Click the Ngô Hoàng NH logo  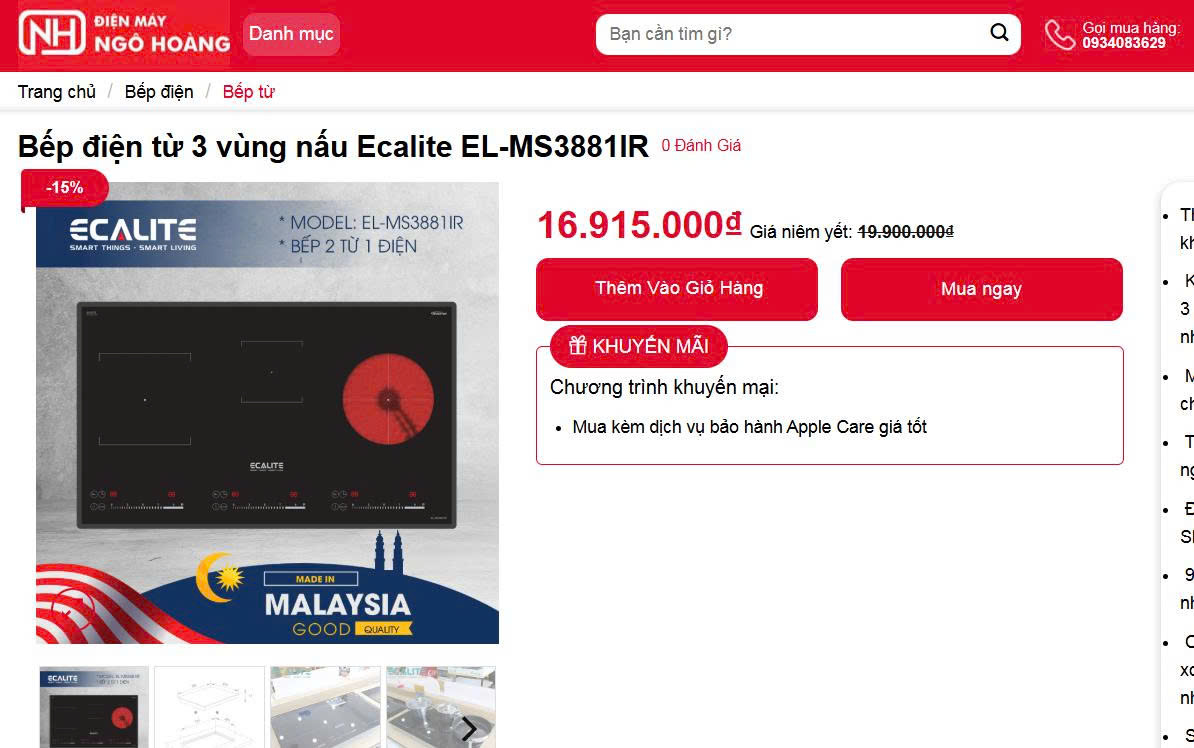(x=125, y=33)
